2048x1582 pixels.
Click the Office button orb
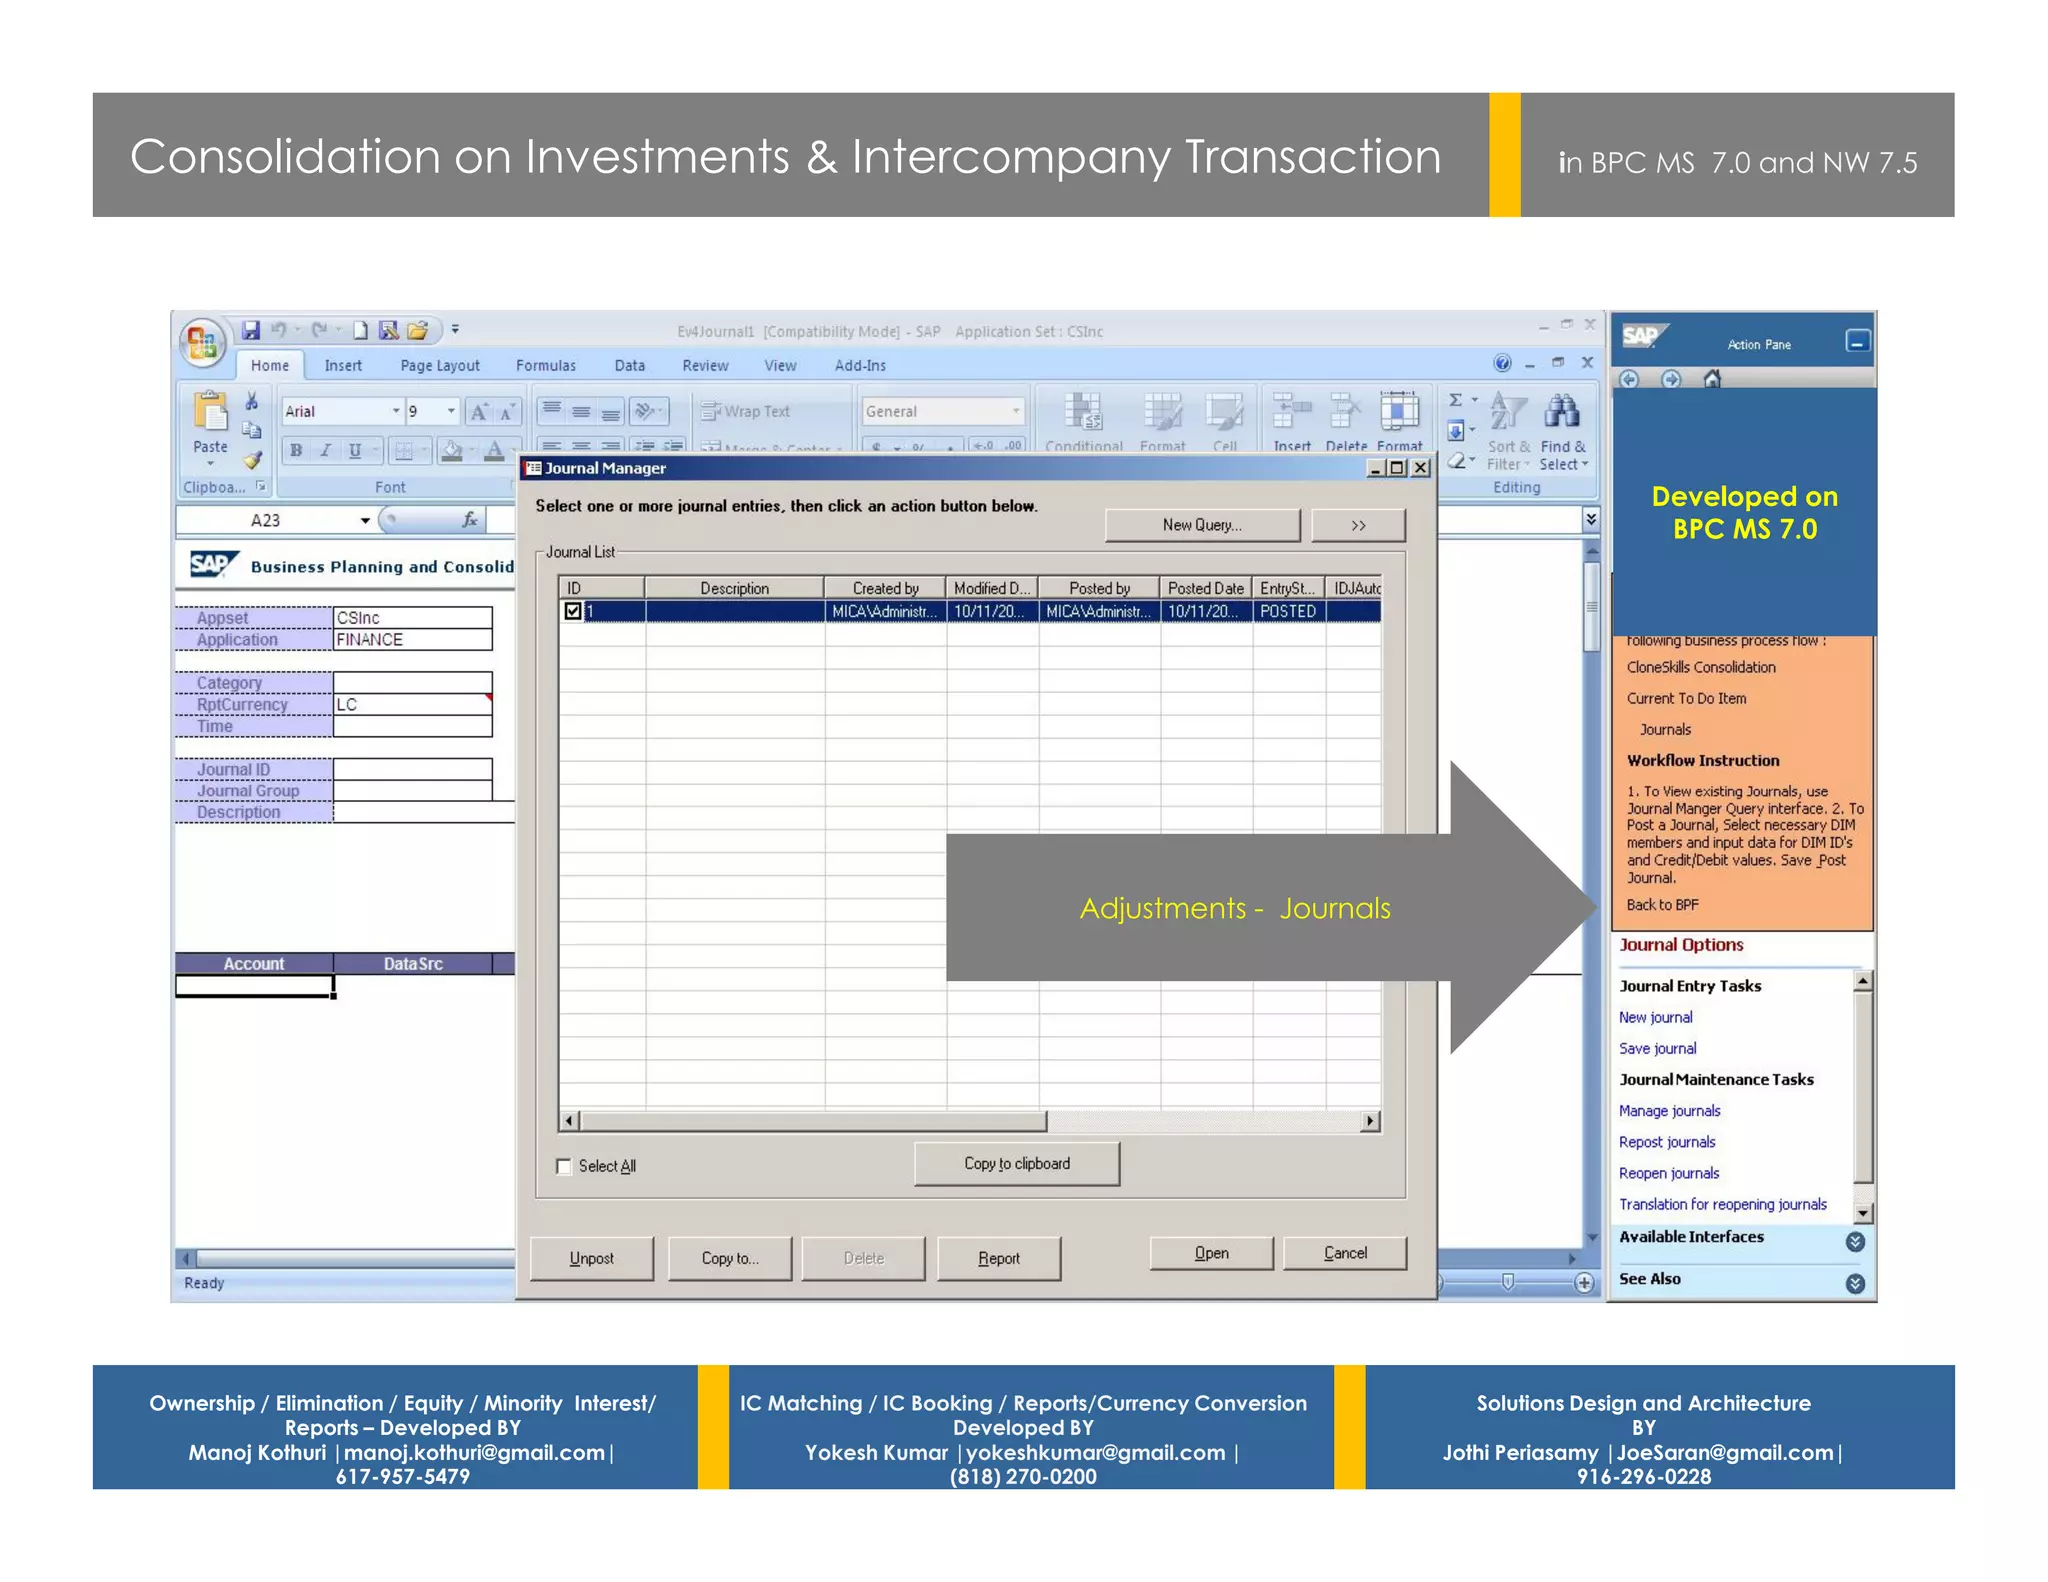[201, 343]
